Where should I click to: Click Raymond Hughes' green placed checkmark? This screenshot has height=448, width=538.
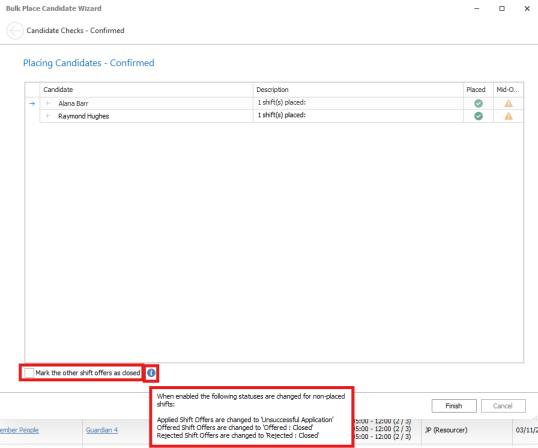[x=478, y=116]
